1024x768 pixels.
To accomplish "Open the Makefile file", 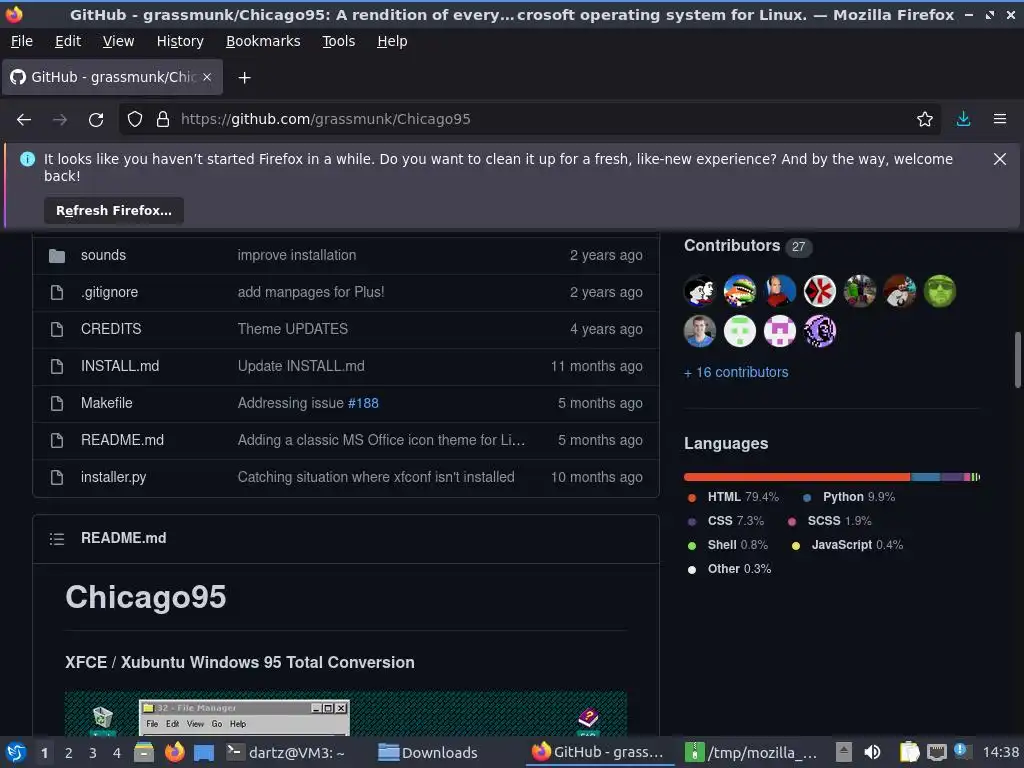I will 106,403.
